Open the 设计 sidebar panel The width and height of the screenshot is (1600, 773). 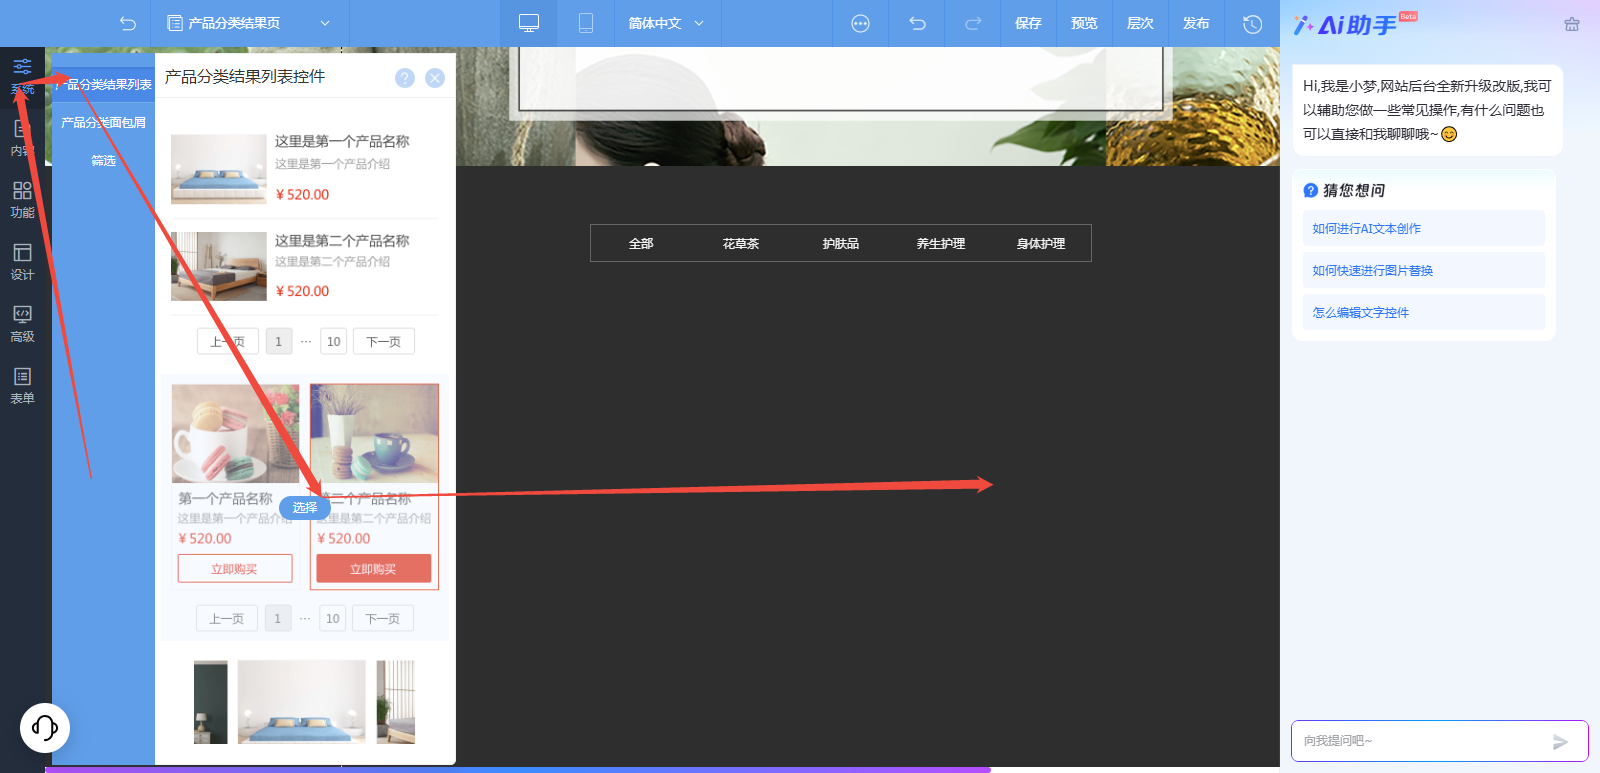[22, 261]
